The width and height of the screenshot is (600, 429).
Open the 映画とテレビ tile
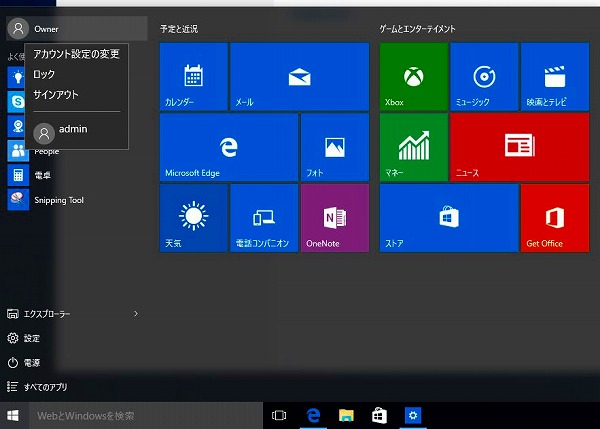pos(555,77)
